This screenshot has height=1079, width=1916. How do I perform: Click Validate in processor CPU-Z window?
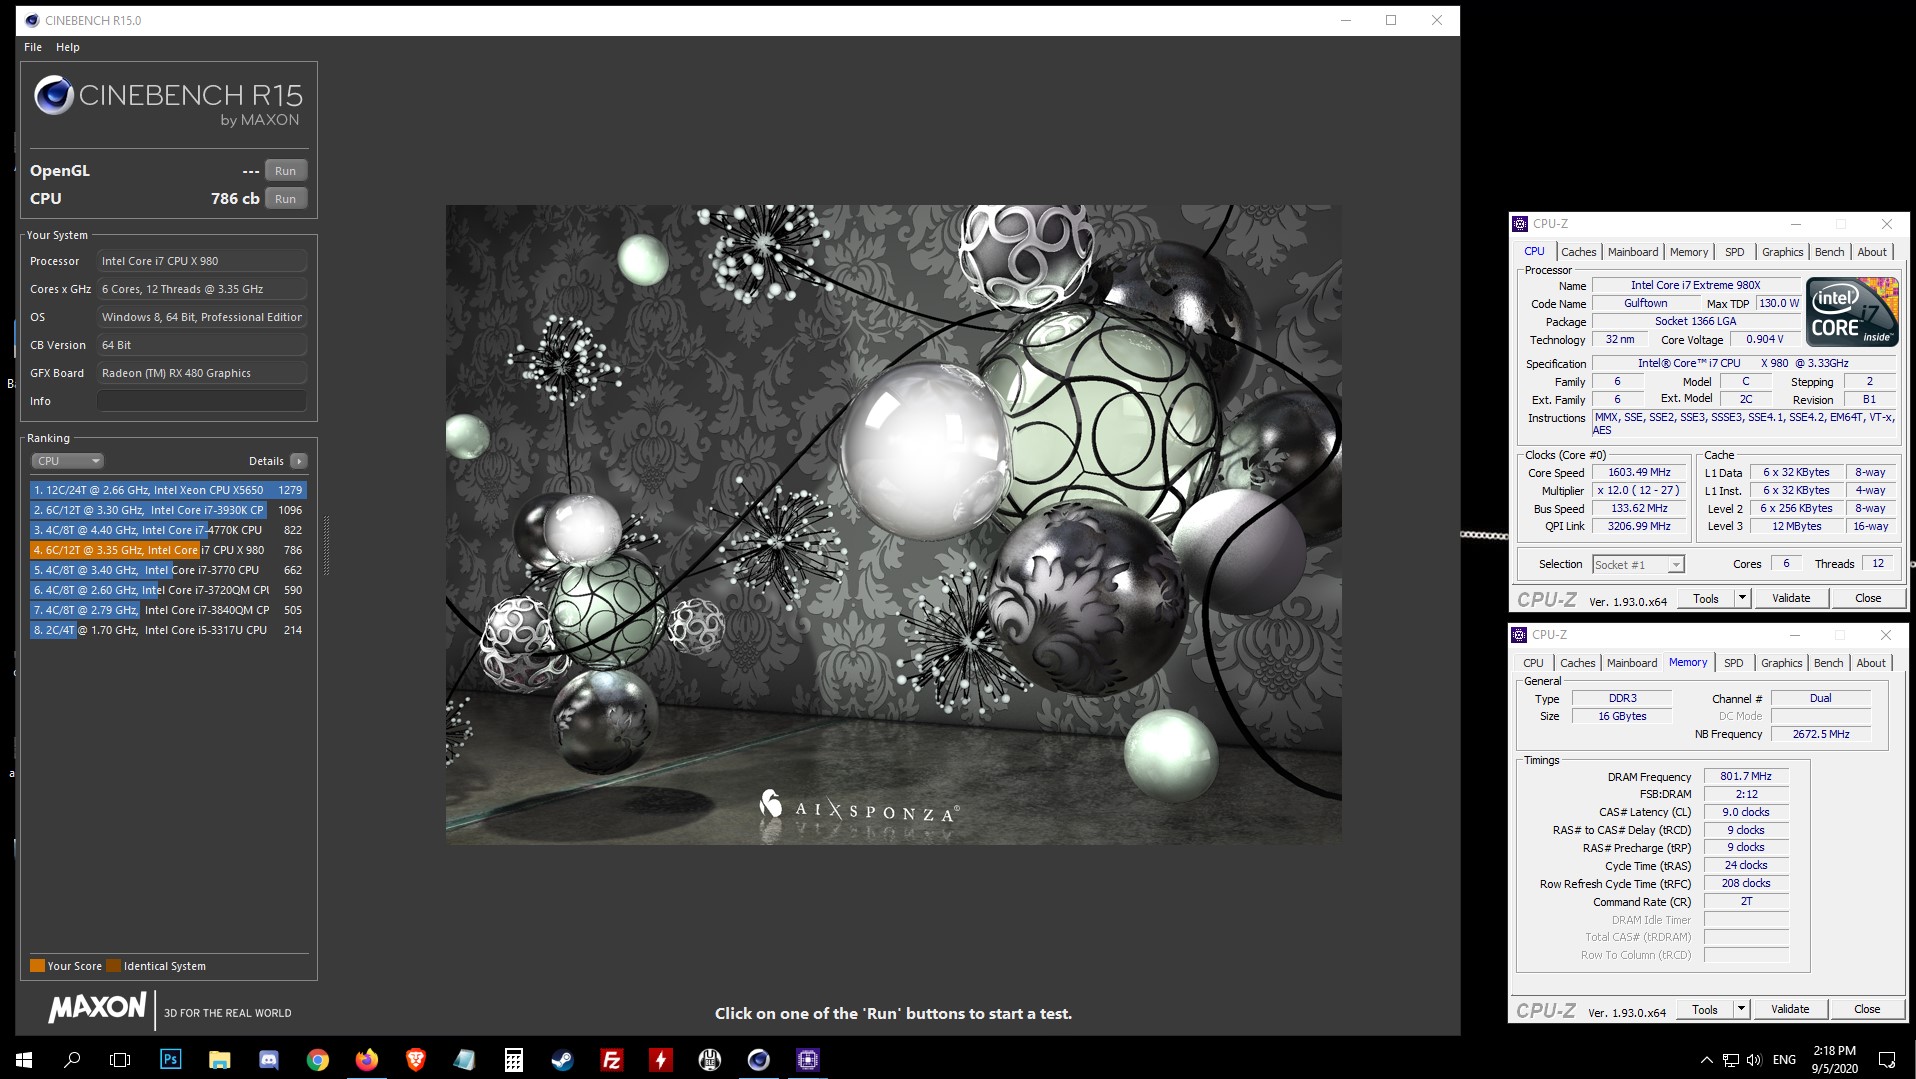click(1791, 598)
